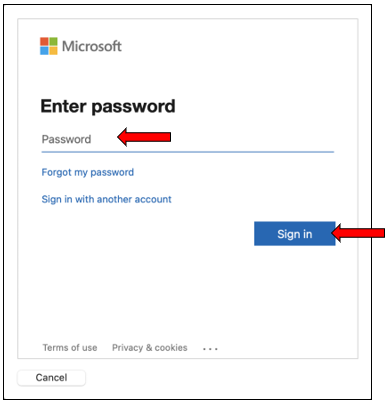Open the Privacy & cookies link
The height and width of the screenshot is (404, 390).
[x=150, y=348]
